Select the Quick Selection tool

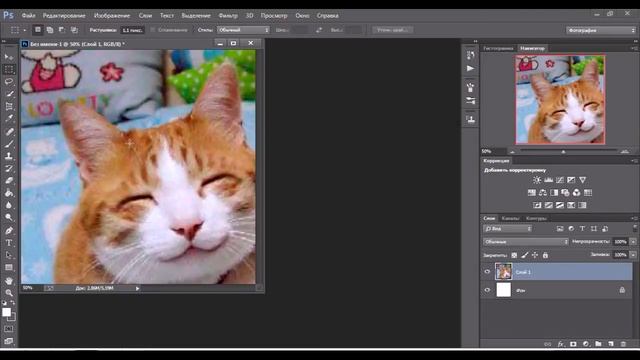click(x=9, y=94)
